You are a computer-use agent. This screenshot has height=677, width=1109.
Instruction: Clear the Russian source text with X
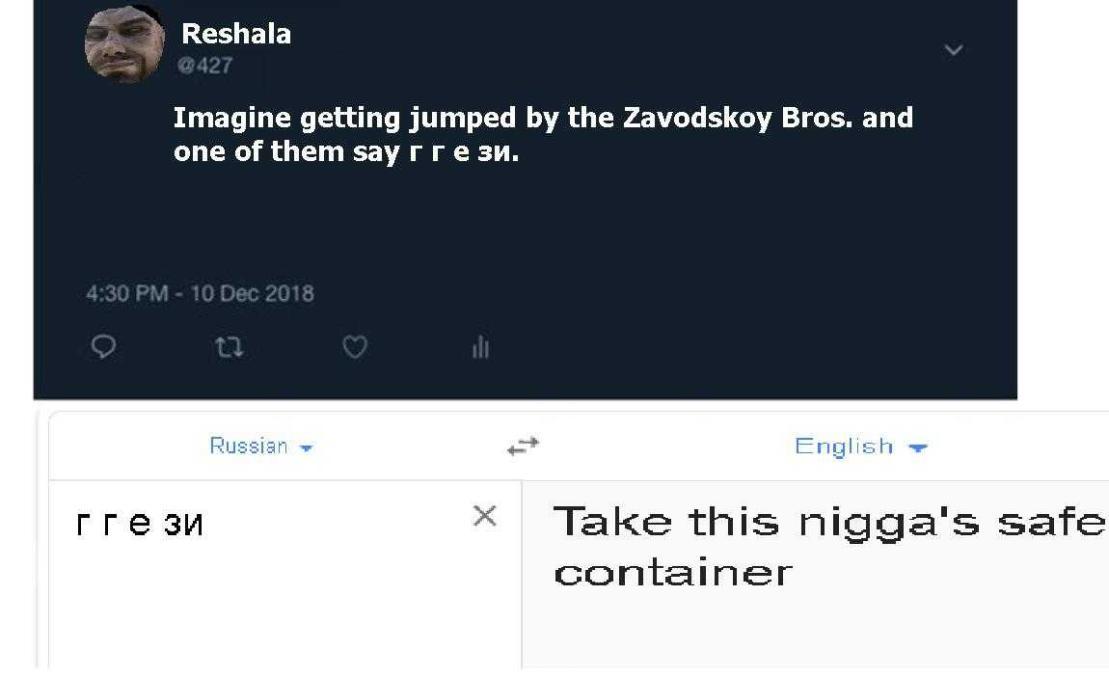coord(484,516)
